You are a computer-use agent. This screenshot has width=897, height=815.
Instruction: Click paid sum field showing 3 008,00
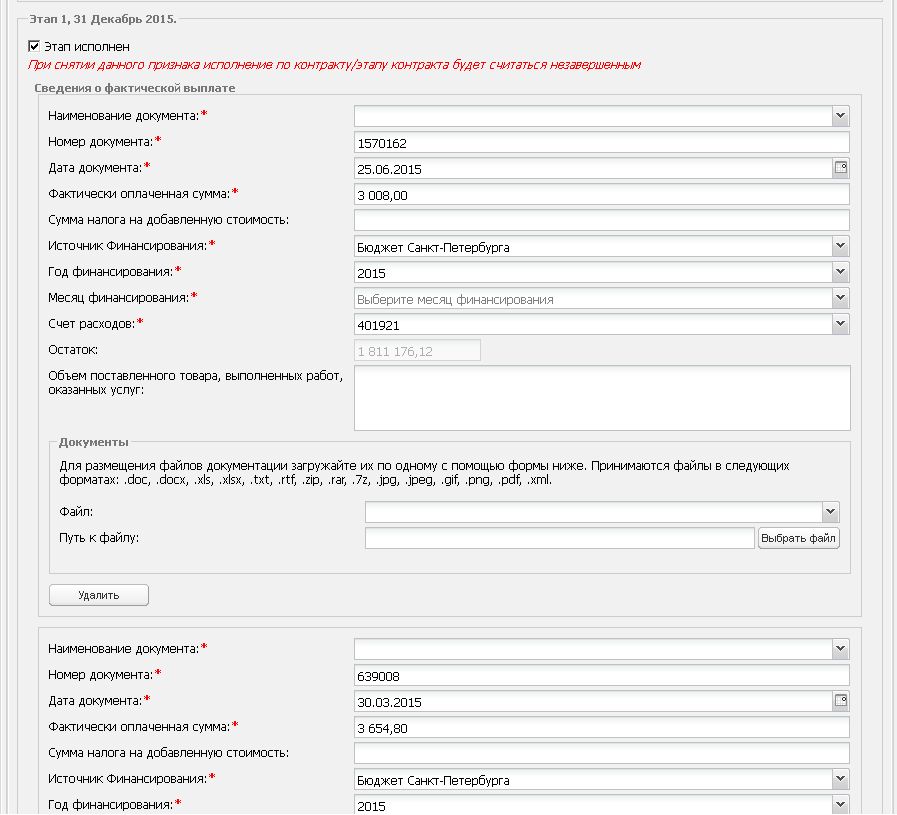pos(602,194)
